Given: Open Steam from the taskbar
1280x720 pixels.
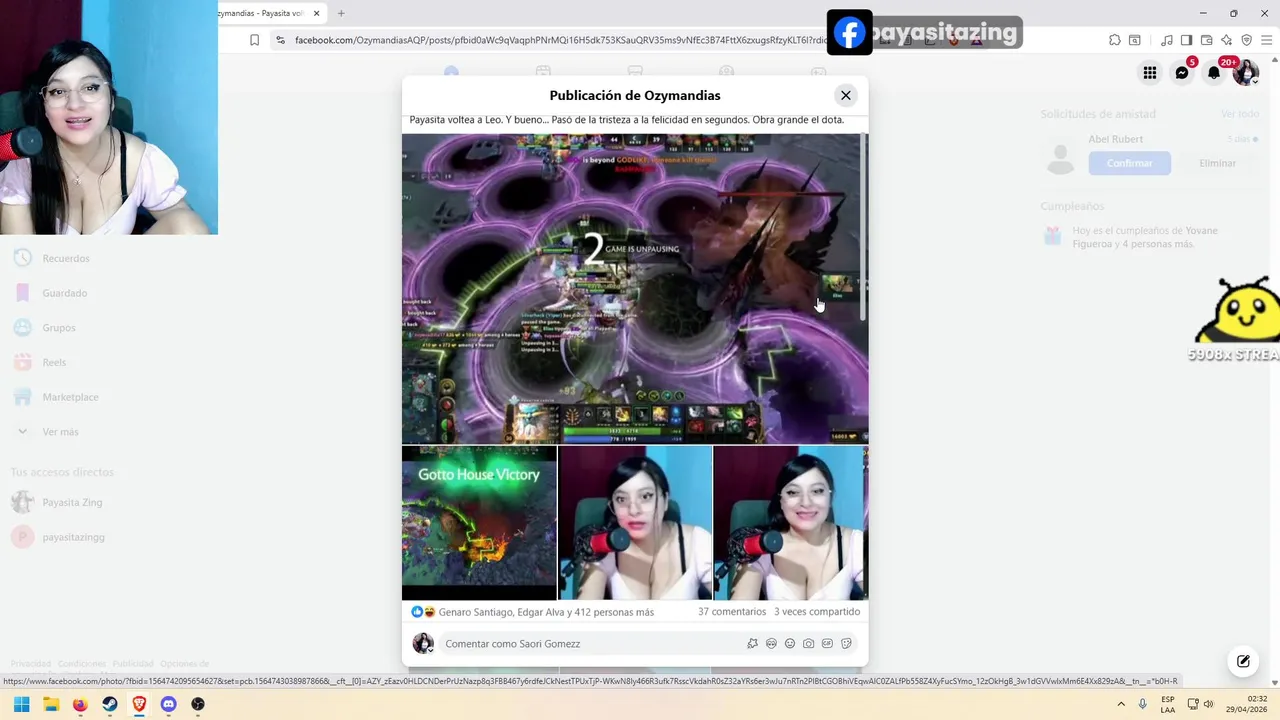Looking at the screenshot, I should (x=110, y=704).
